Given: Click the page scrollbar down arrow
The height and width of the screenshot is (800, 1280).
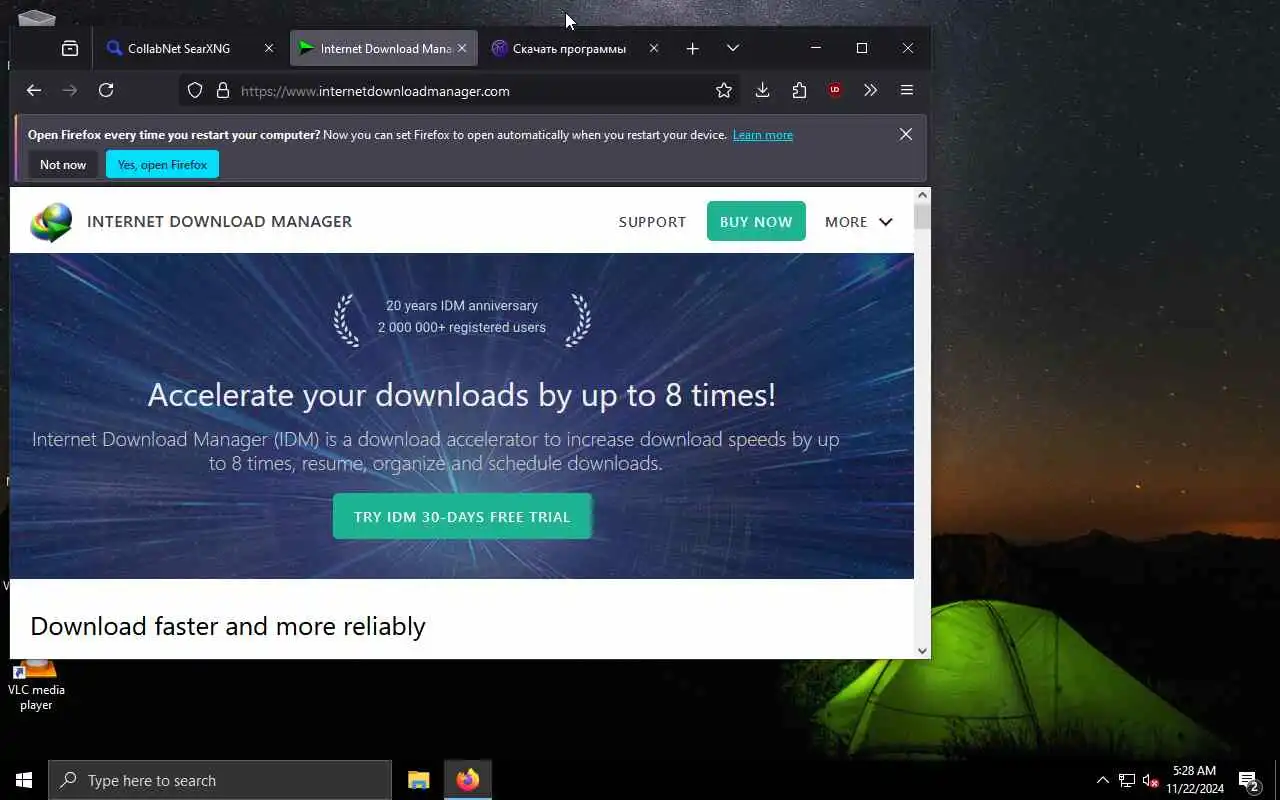Looking at the screenshot, I should pyautogui.click(x=922, y=651).
